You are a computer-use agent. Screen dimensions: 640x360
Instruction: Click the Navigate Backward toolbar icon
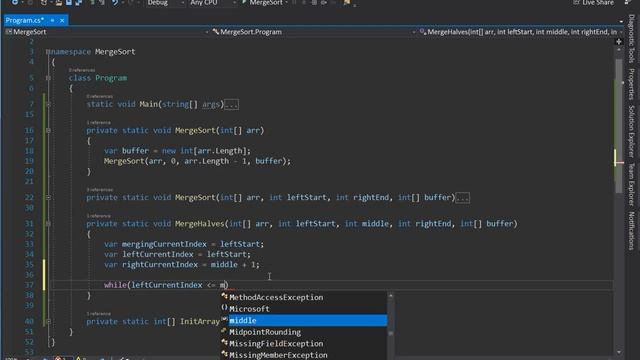click(15, 2)
